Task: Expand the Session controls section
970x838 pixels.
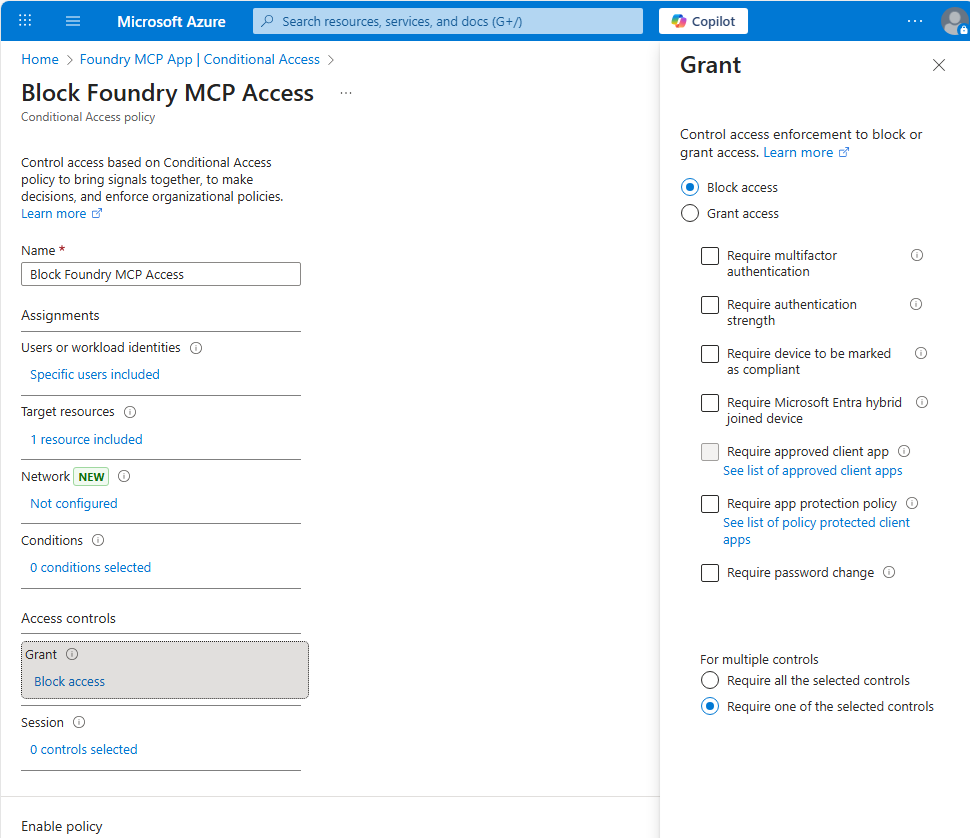Action: pos(84,749)
